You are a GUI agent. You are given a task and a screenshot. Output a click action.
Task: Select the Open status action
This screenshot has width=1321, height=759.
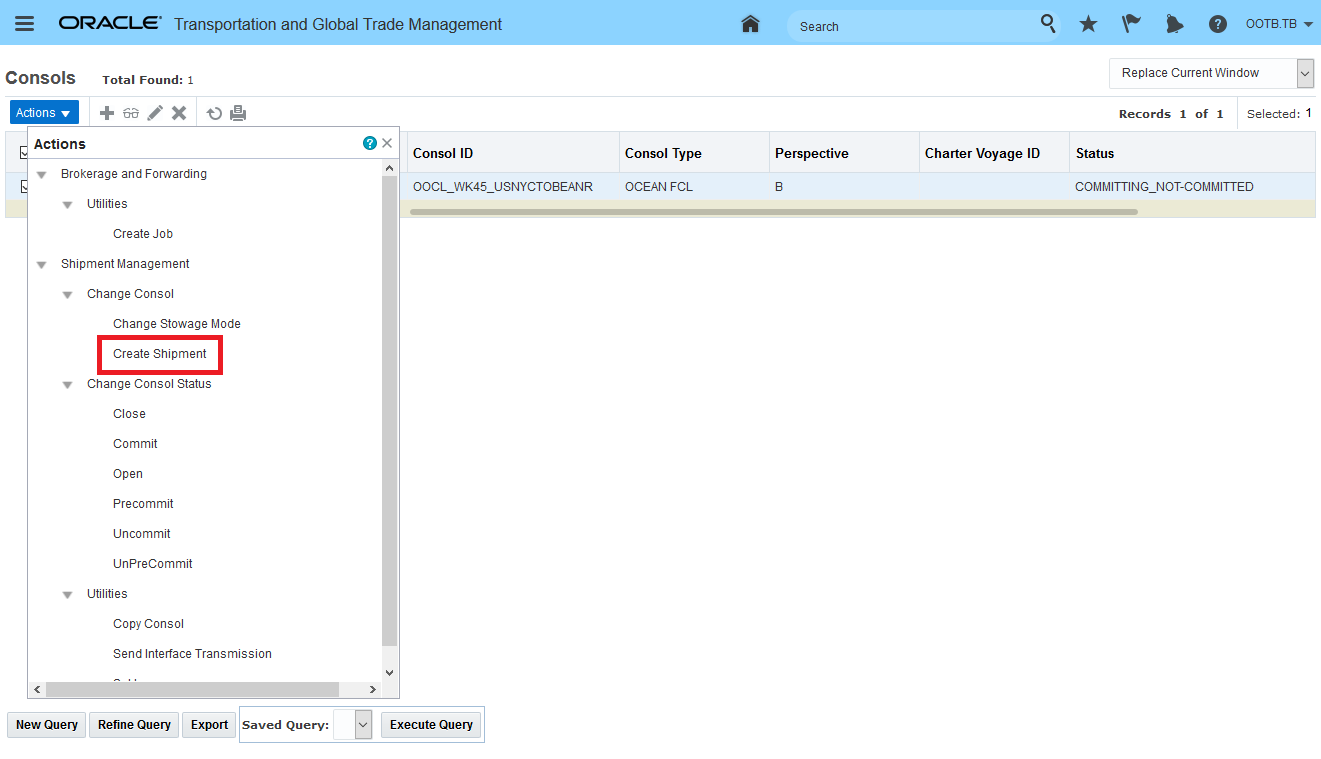[x=128, y=474]
